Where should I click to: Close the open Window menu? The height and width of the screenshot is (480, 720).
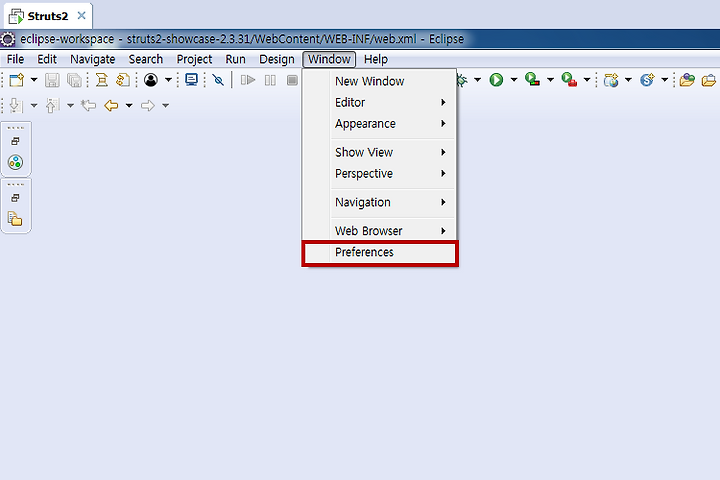[x=329, y=59]
